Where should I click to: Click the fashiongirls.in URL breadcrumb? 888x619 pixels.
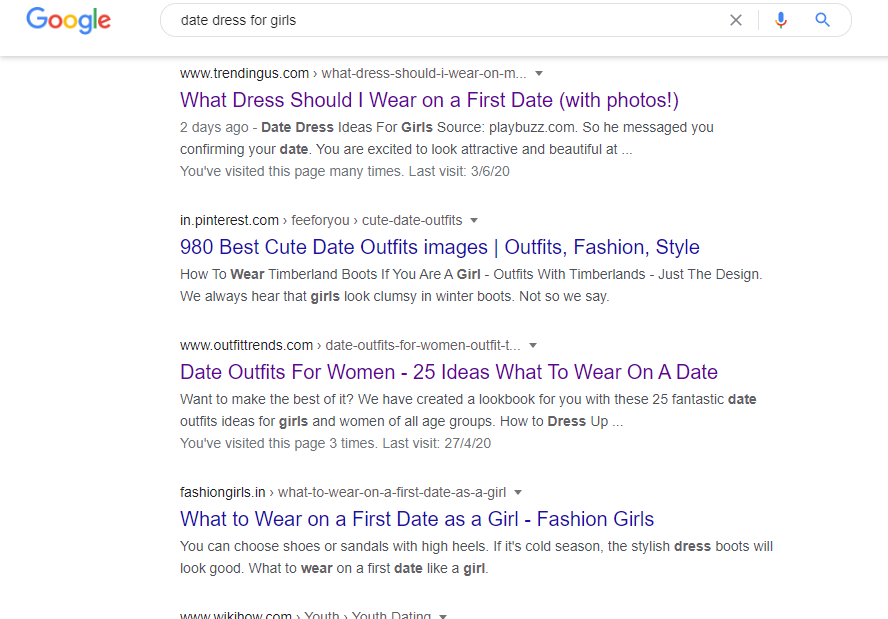pyautogui.click(x=343, y=493)
